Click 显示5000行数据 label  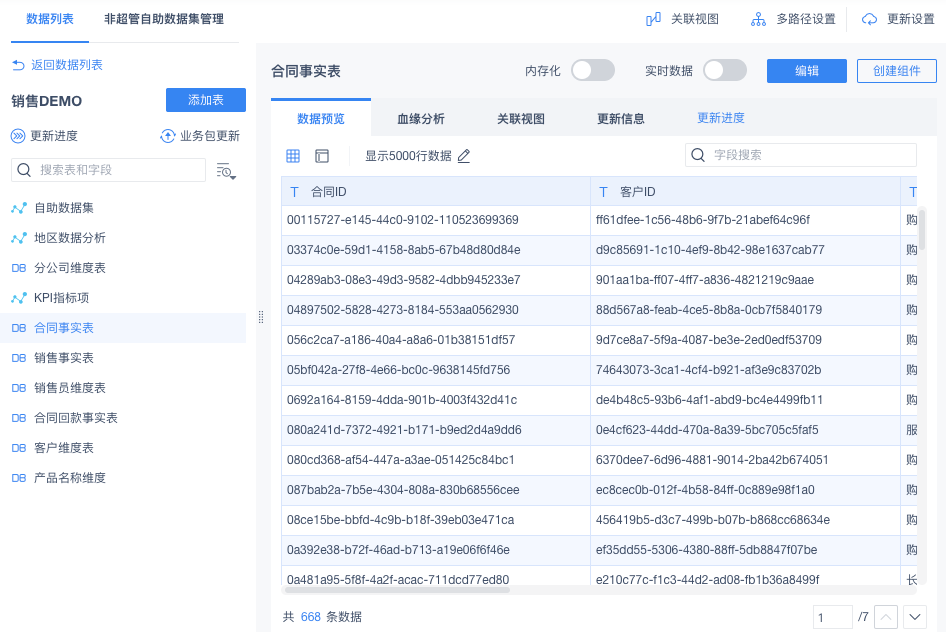click(x=408, y=156)
